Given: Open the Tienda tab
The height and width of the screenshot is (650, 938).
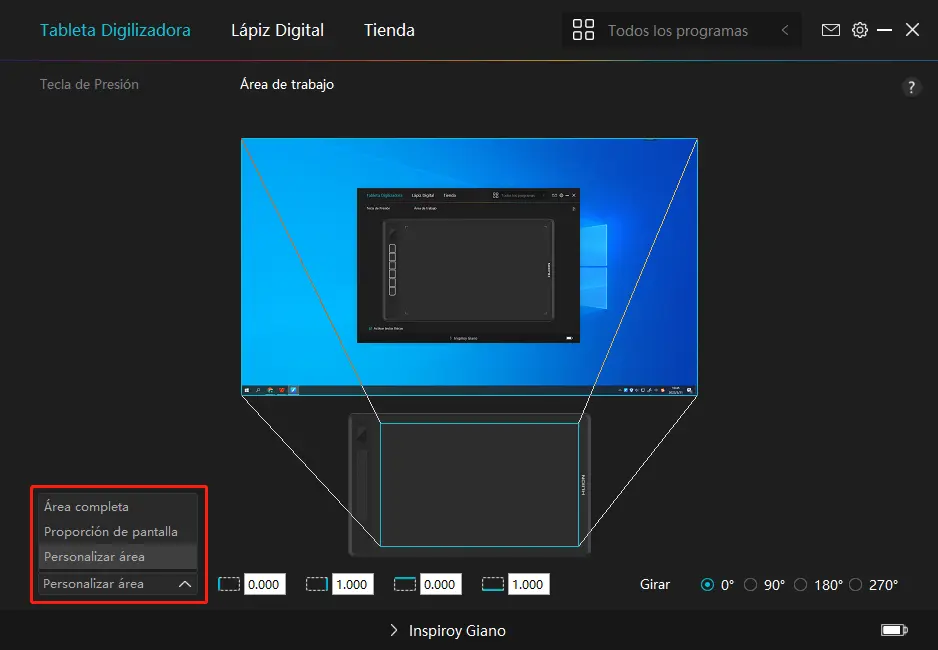Looking at the screenshot, I should (388, 30).
